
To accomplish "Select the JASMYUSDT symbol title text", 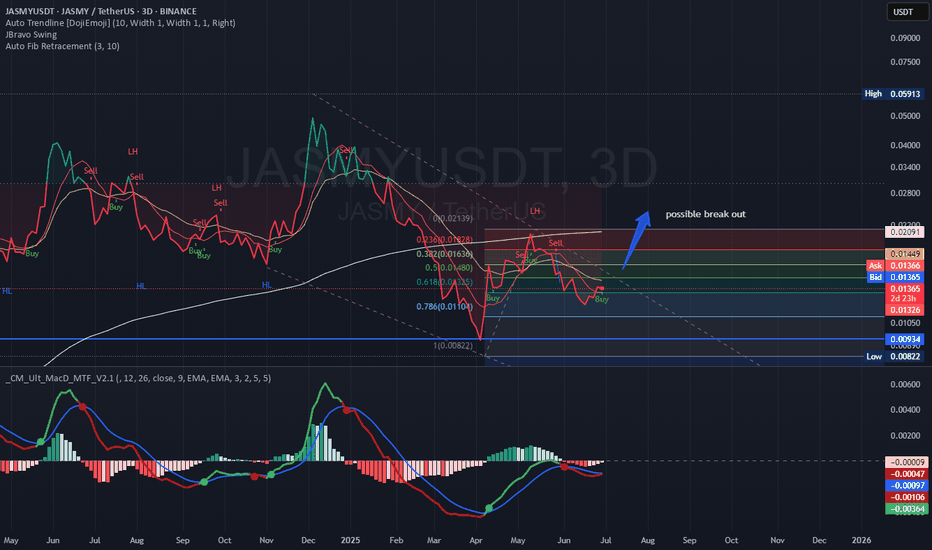I will 101,11.
